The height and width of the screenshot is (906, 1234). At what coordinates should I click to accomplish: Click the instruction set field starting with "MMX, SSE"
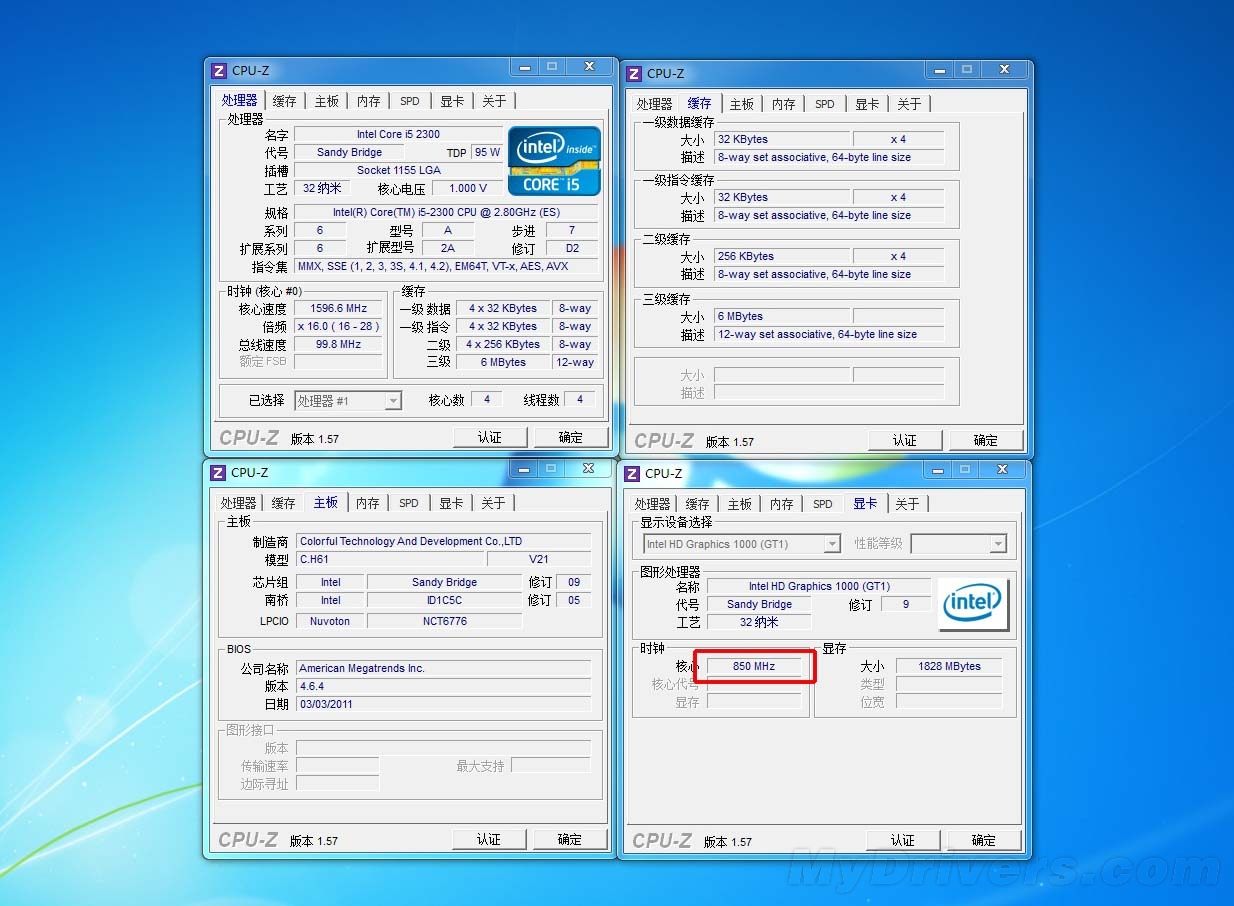point(446,266)
